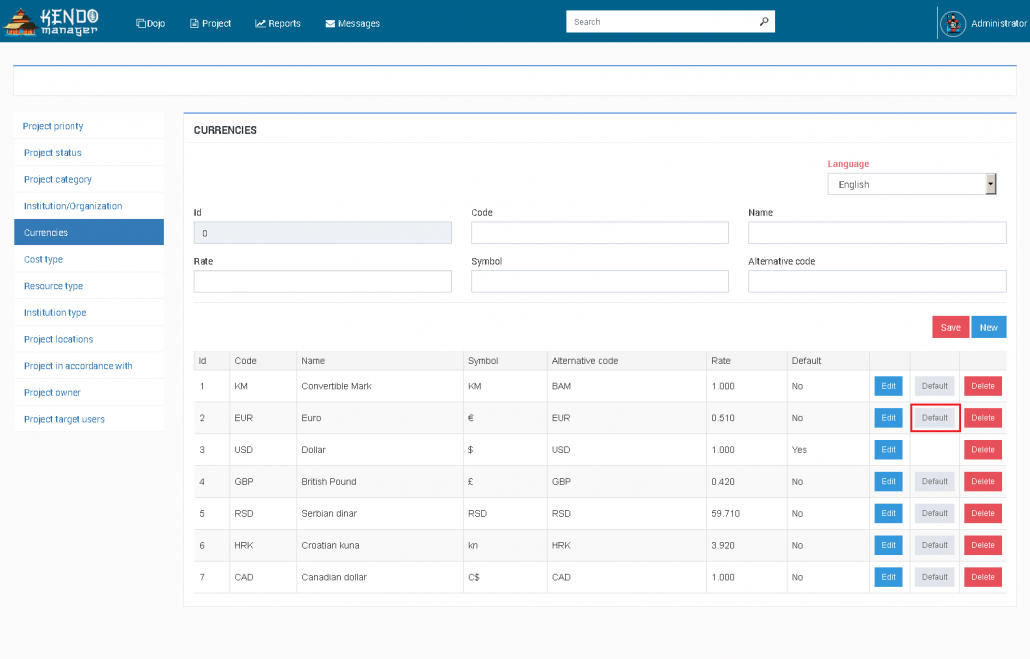Open the Messages menu
This screenshot has height=659, width=1030.
[352, 23]
